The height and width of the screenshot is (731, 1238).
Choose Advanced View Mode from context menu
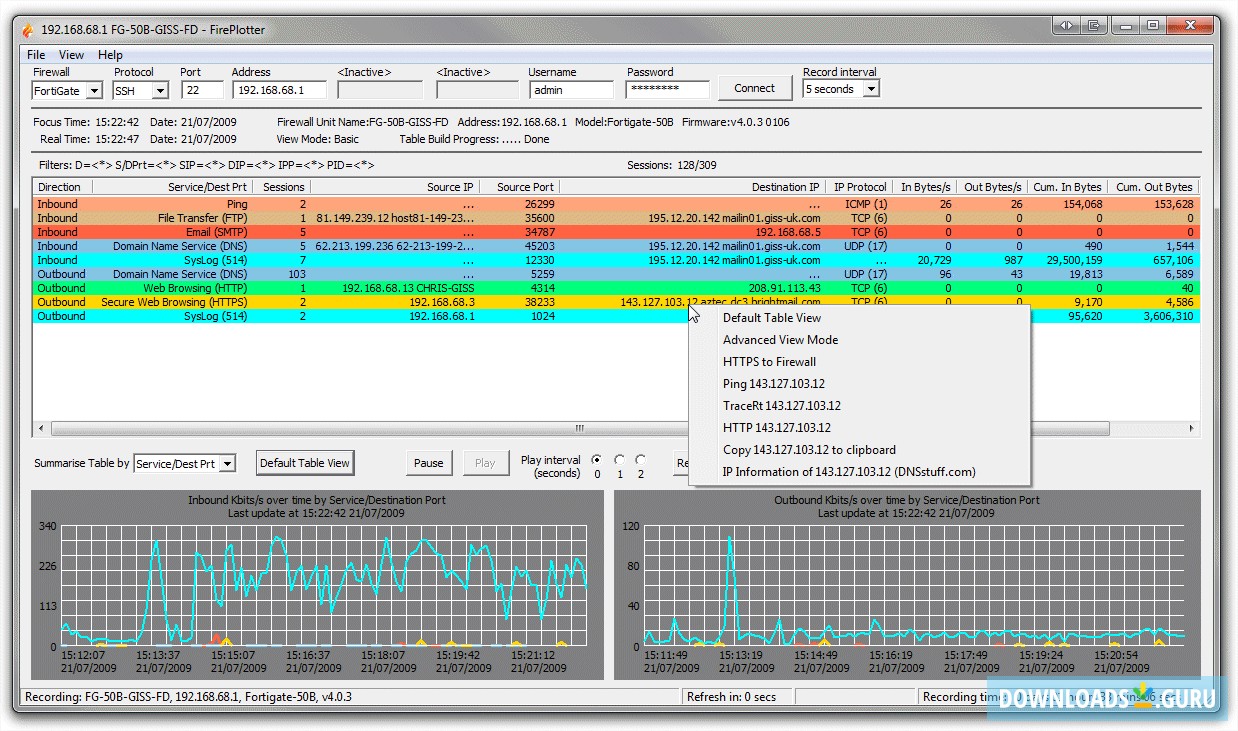780,340
